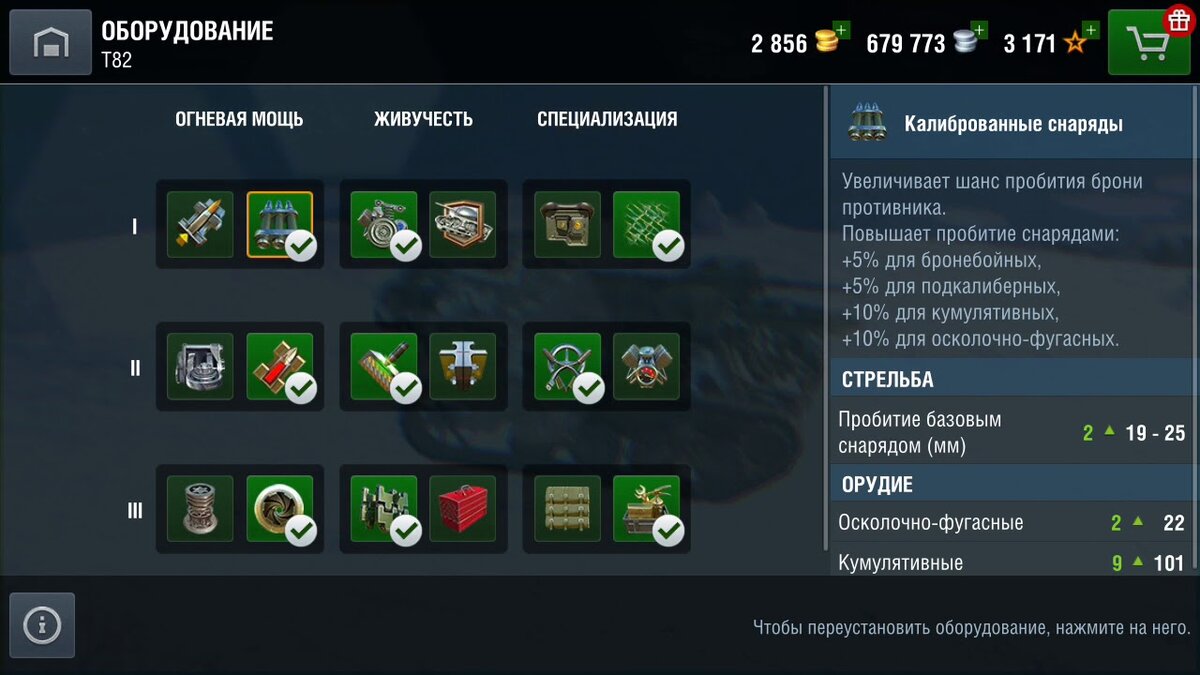The height and width of the screenshot is (675, 1200).
Task: Open the info button at bottom left
Action: click(x=42, y=625)
